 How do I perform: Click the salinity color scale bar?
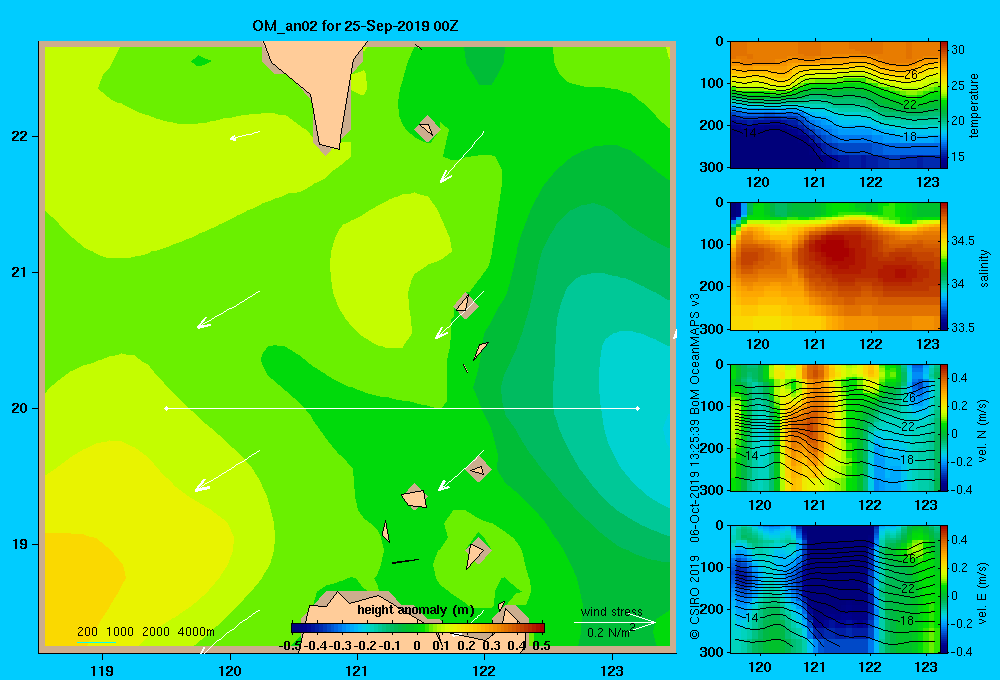point(944,266)
